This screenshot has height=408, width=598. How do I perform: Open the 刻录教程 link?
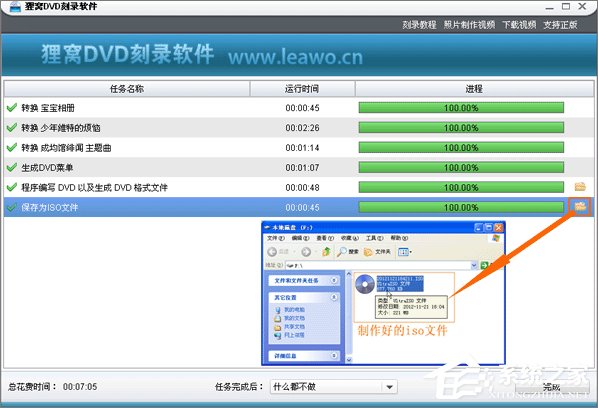[419, 25]
